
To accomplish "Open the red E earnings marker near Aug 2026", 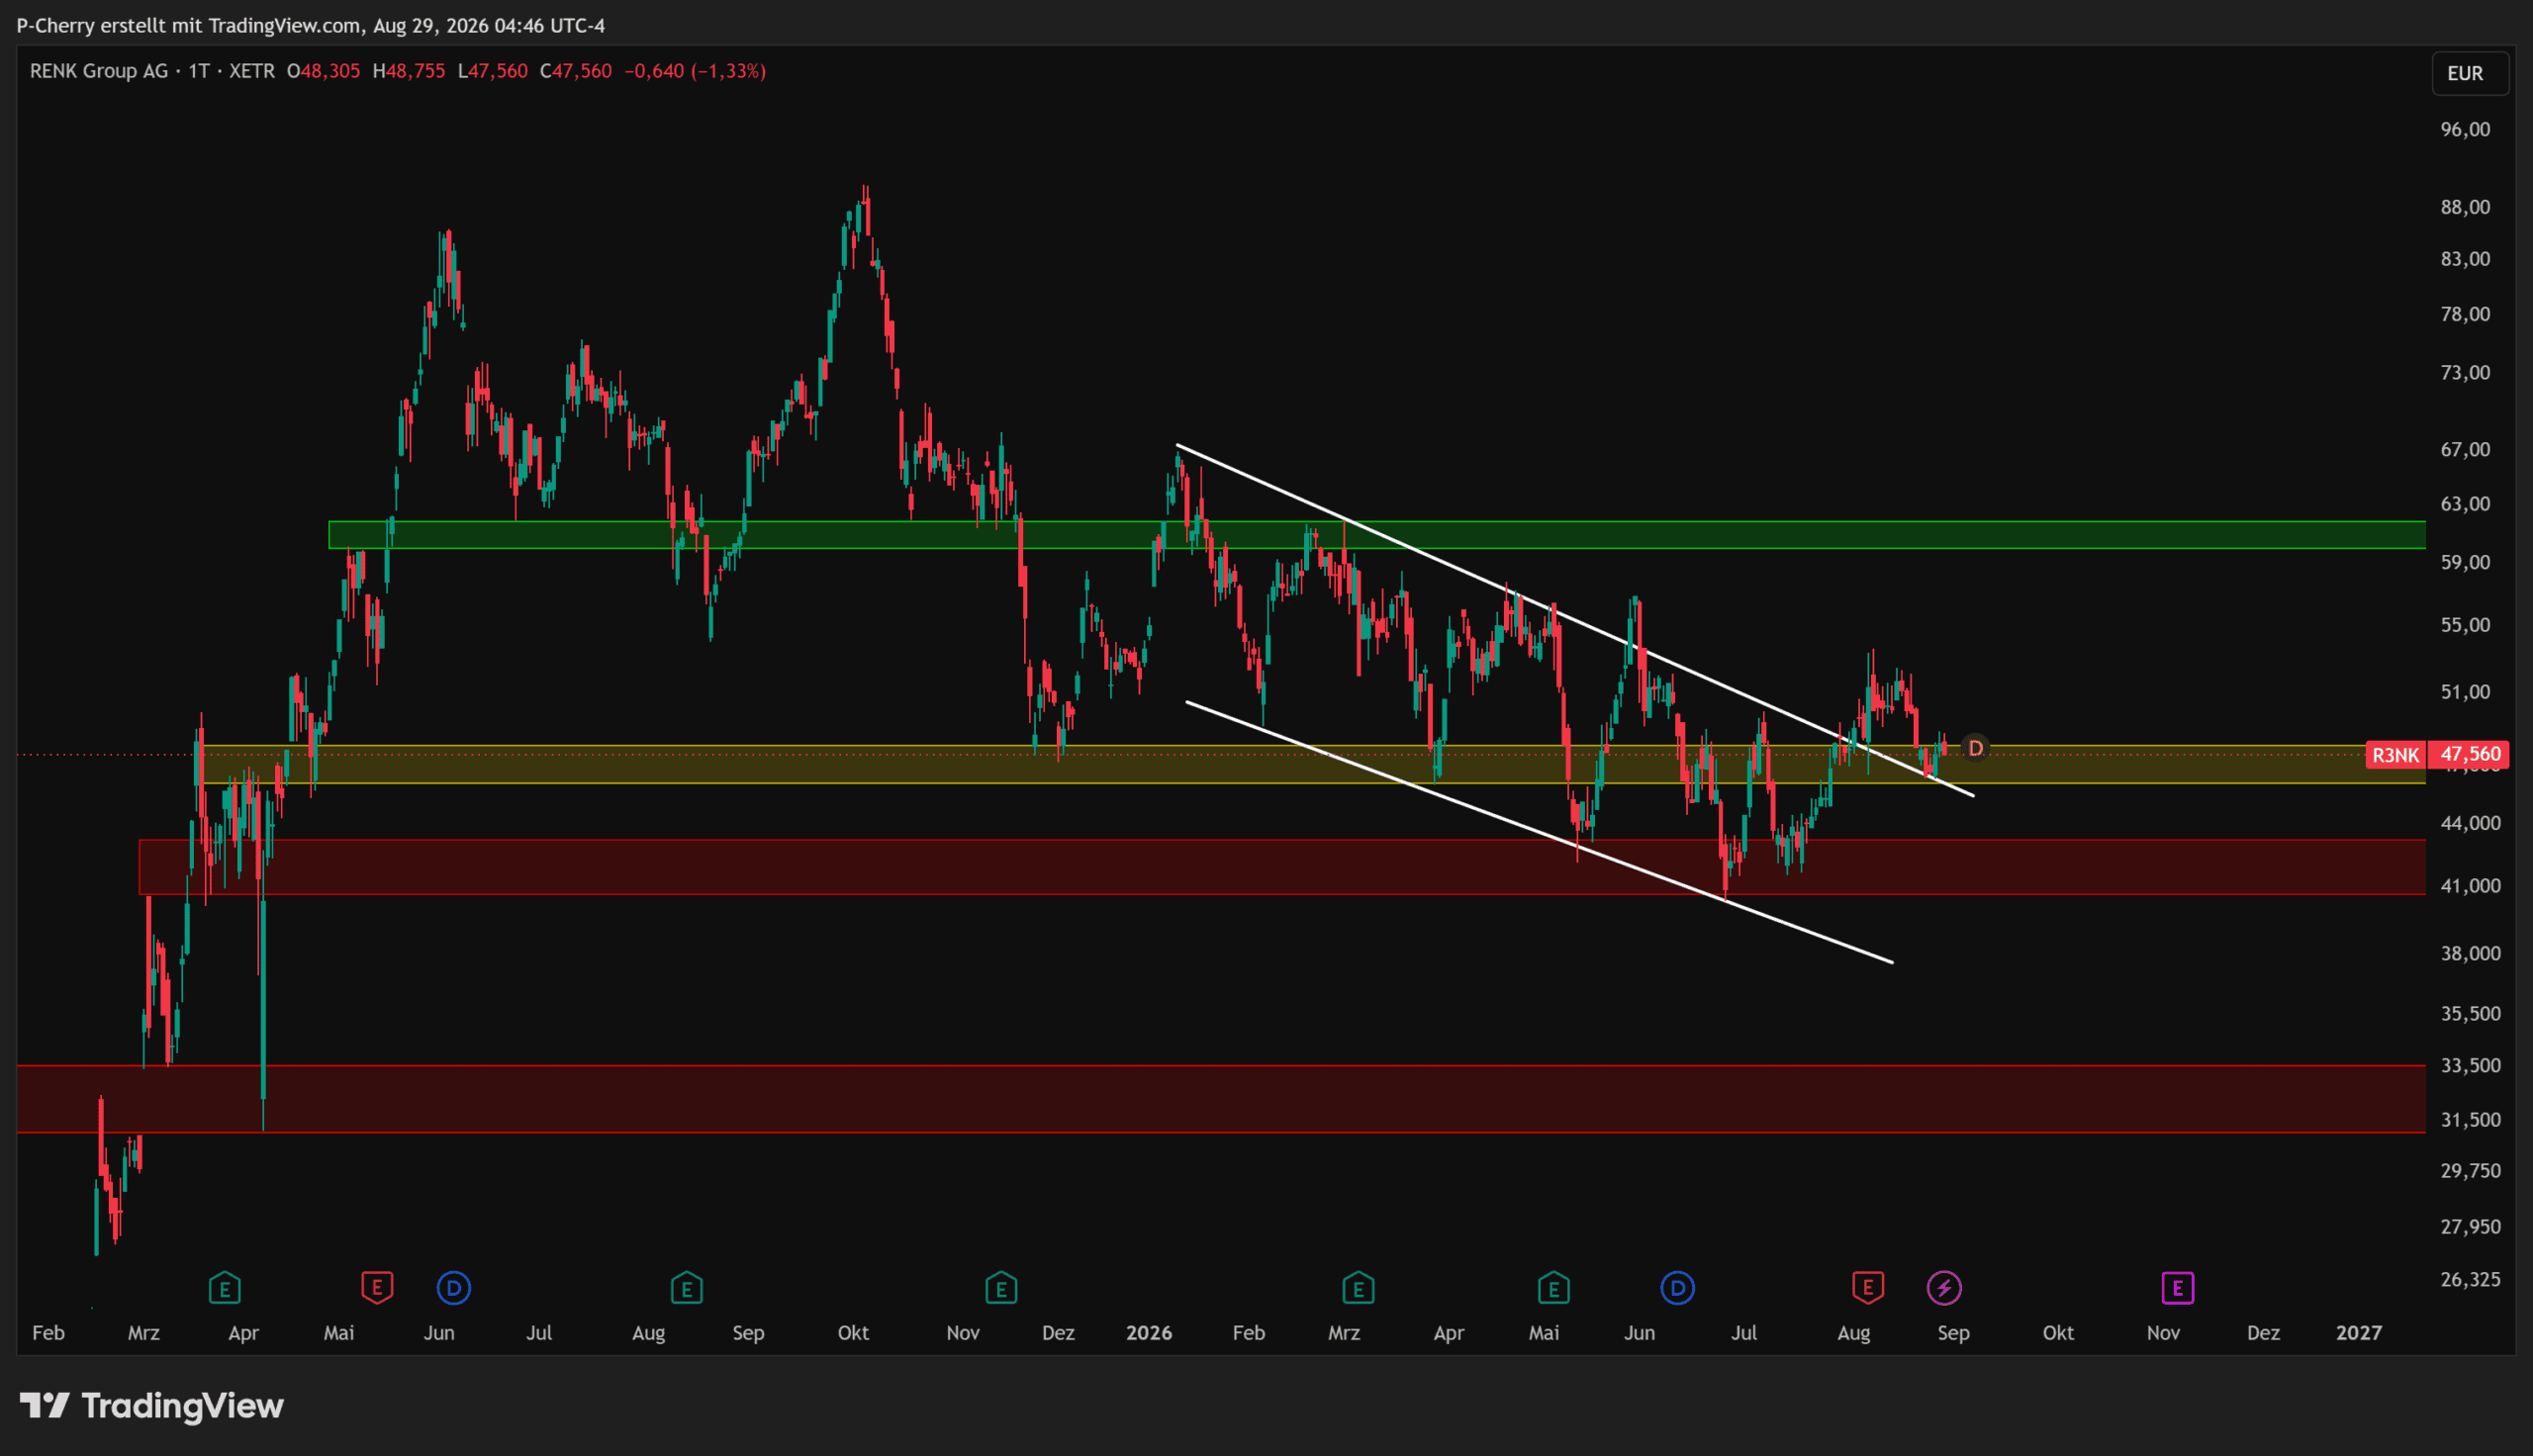I will coord(1868,1288).
